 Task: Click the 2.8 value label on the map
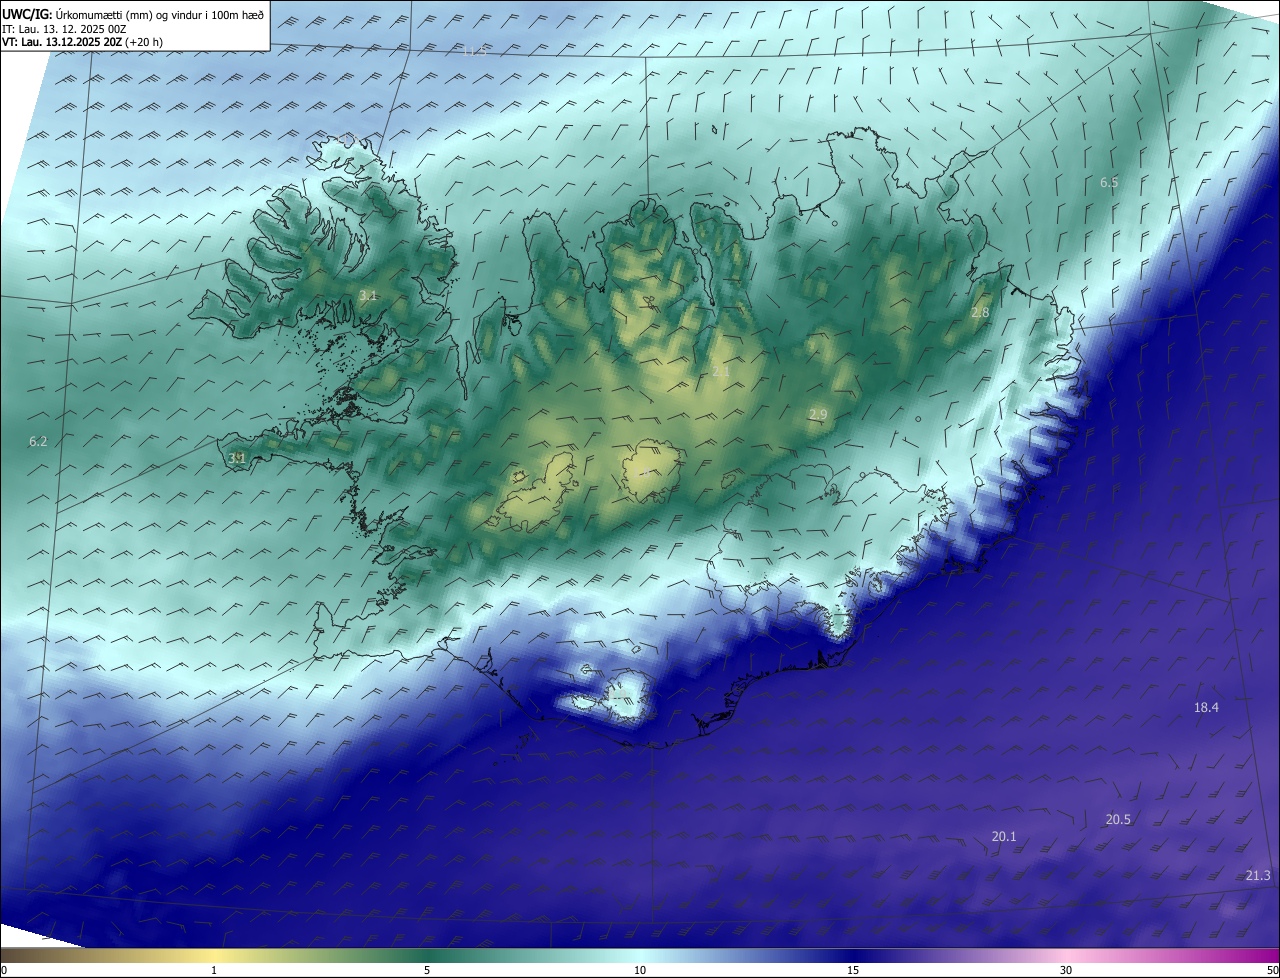[980, 312]
